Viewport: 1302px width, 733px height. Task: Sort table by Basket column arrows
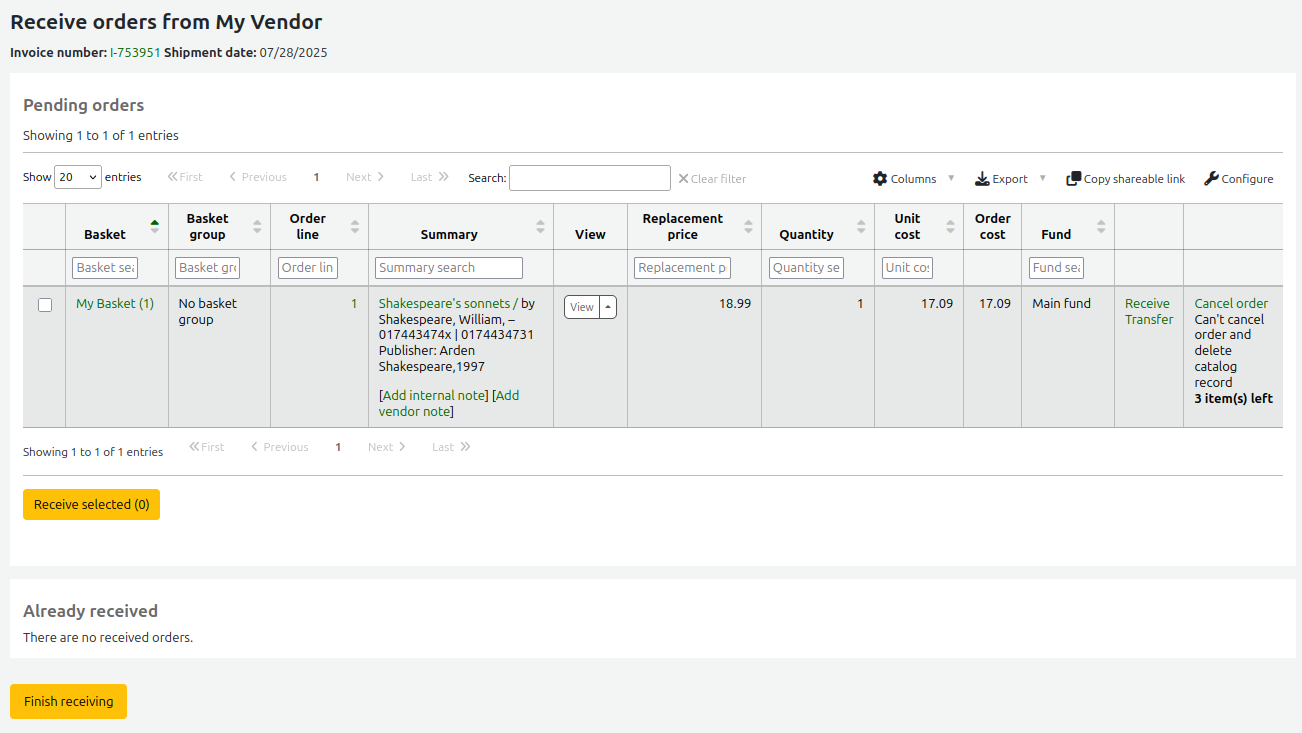(154, 227)
